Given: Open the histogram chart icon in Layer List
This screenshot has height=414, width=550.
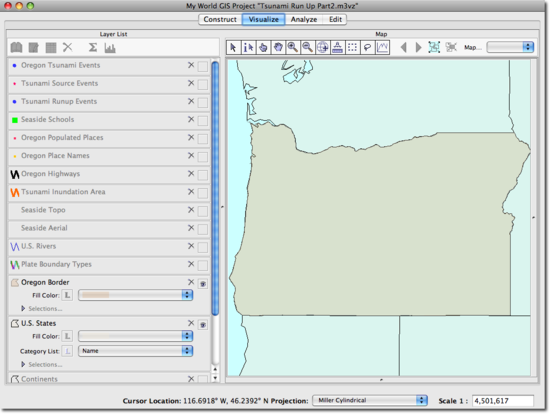Looking at the screenshot, I should pyautogui.click(x=110, y=48).
